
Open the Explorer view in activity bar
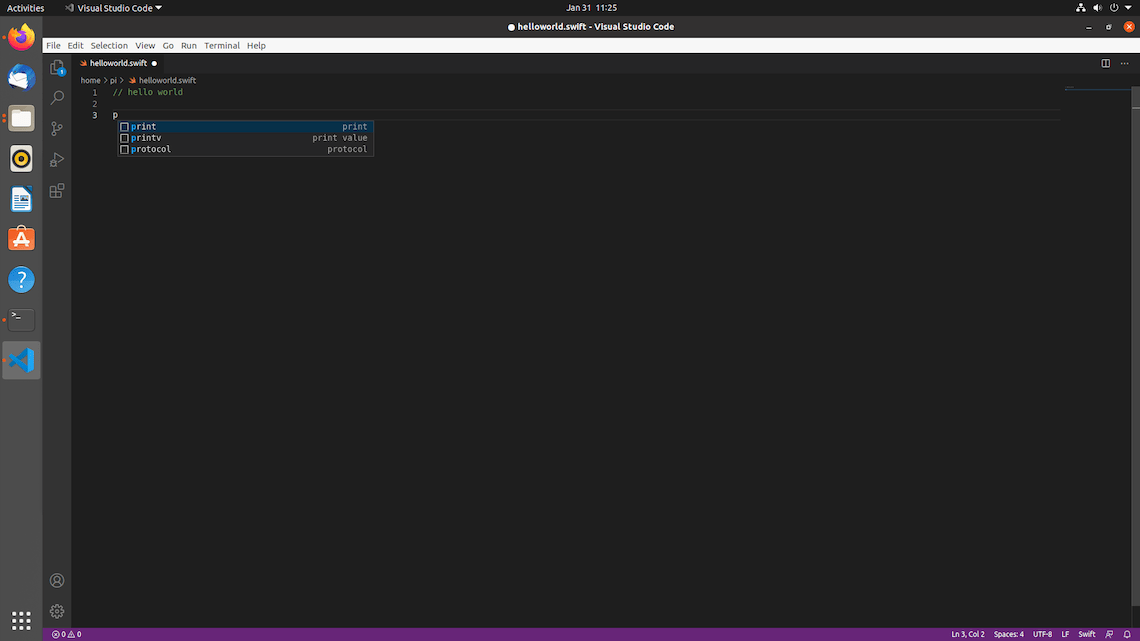pyautogui.click(x=57, y=68)
